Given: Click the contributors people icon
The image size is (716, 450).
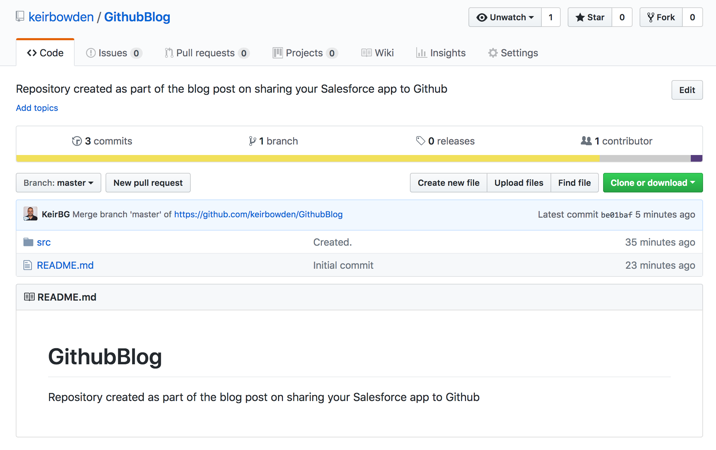Looking at the screenshot, I should click(586, 141).
